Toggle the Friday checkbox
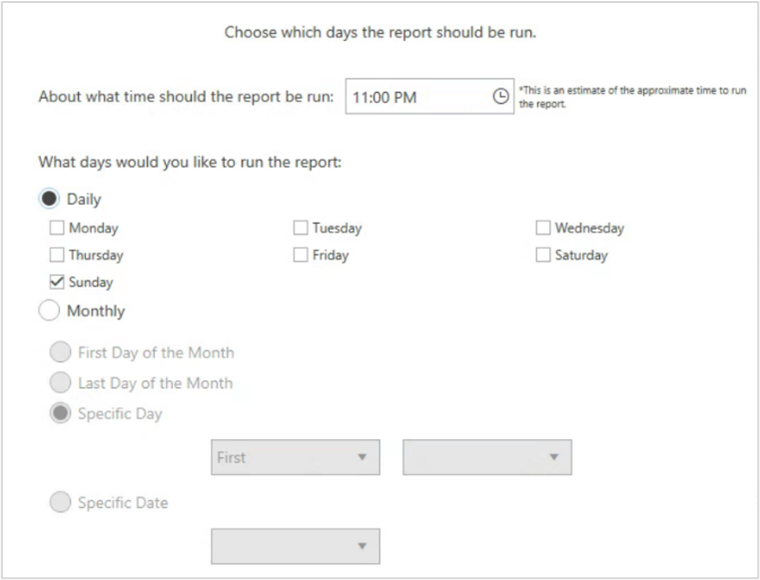 click(301, 255)
